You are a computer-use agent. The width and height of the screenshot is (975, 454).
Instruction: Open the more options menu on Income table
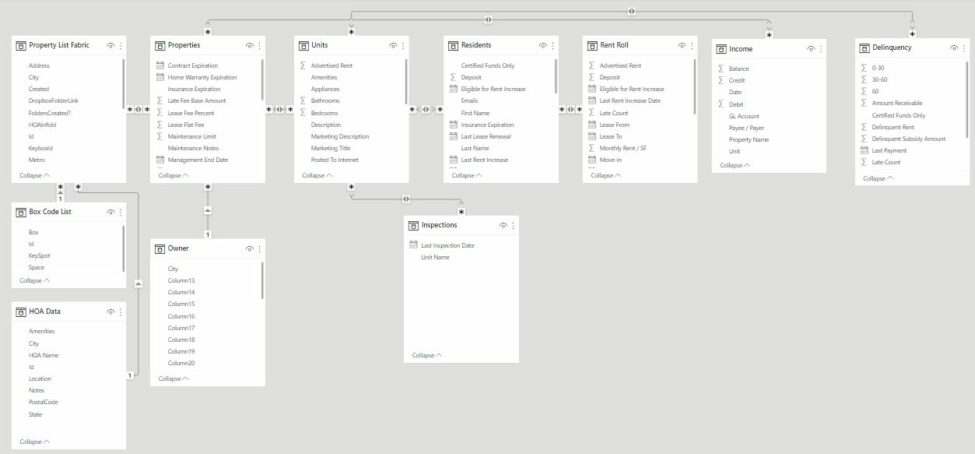821,49
